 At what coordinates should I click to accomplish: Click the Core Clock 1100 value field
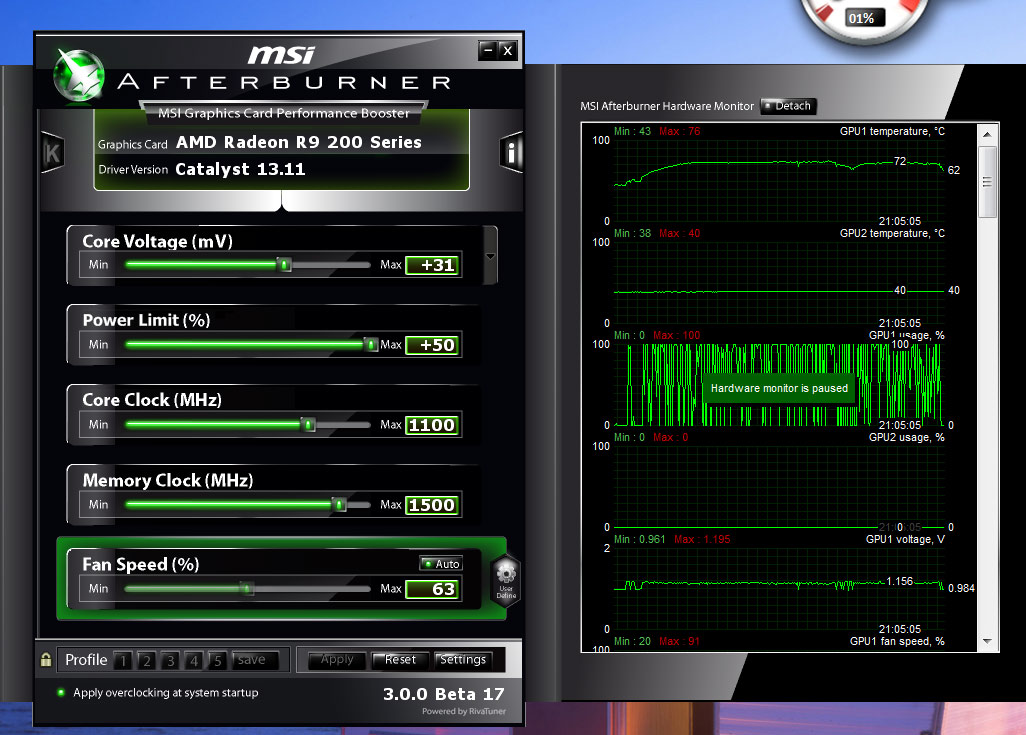pyautogui.click(x=433, y=425)
